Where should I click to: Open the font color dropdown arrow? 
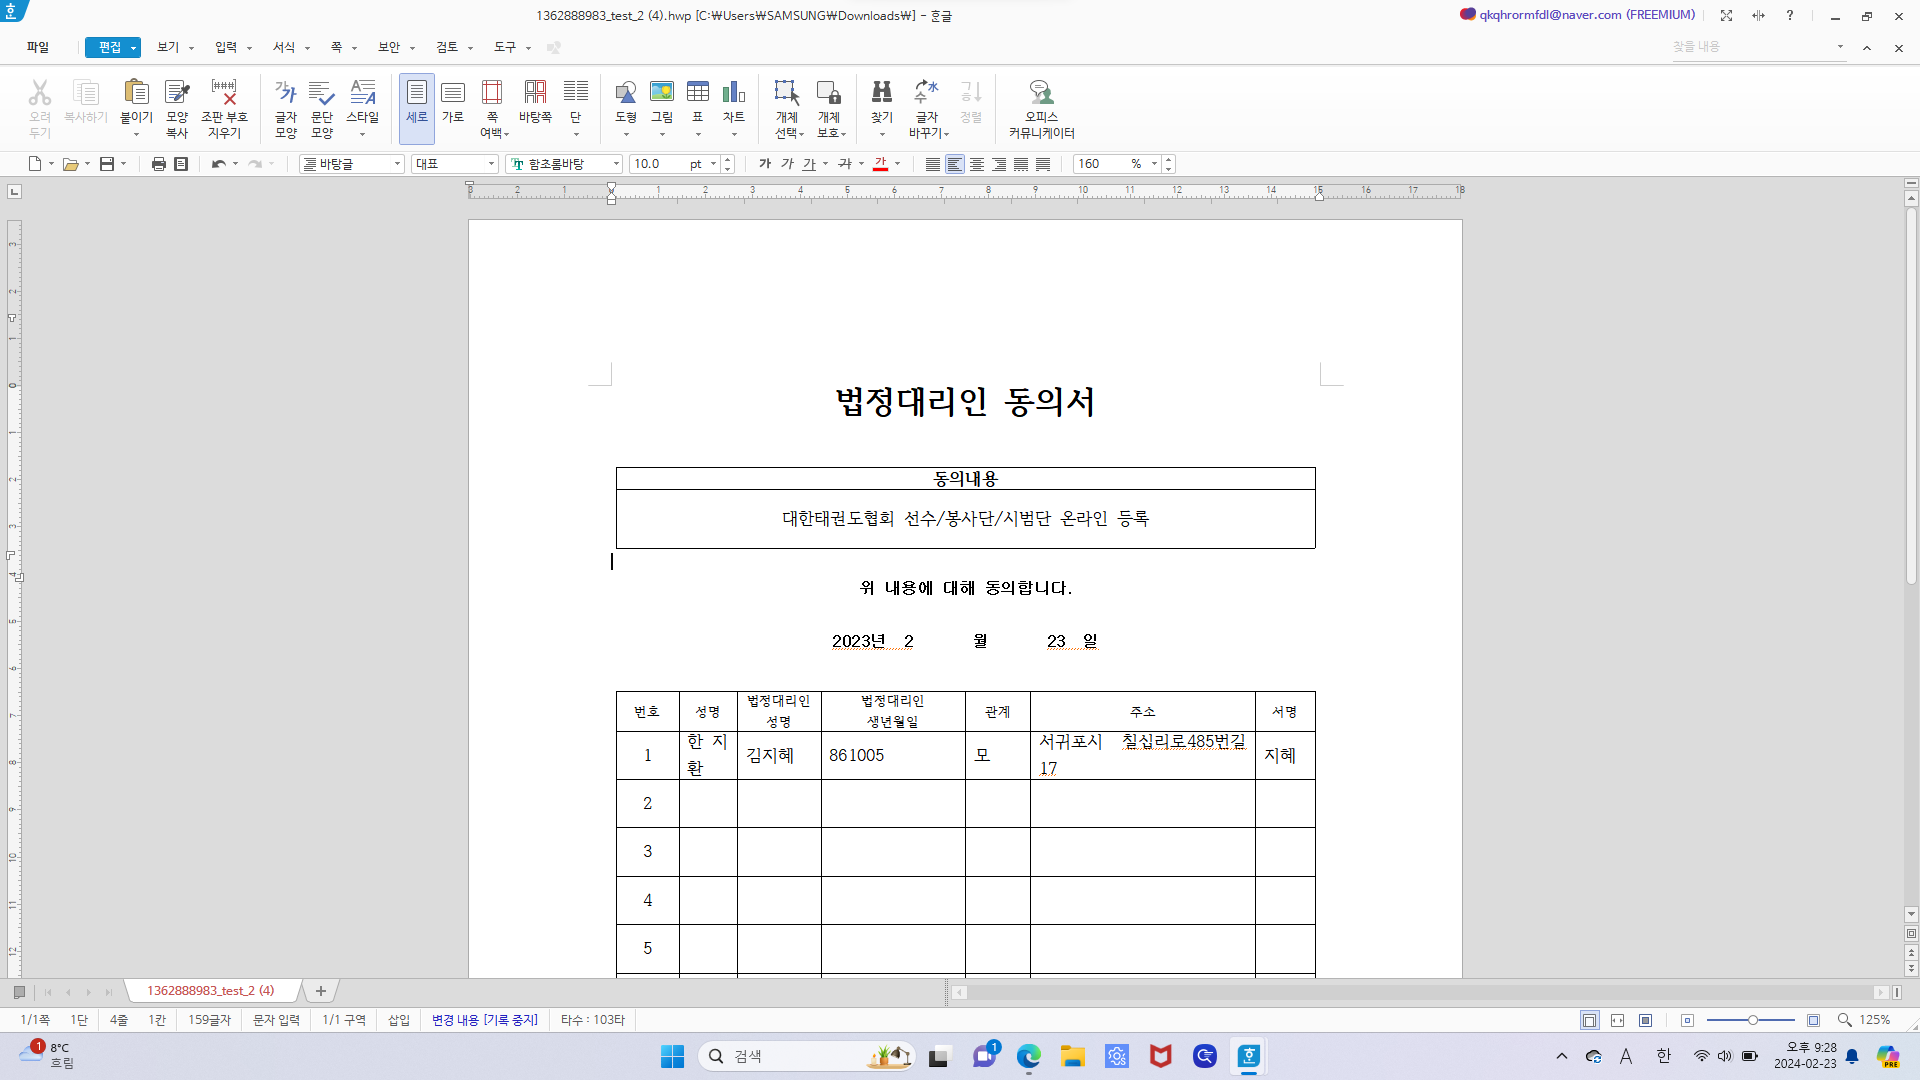[x=898, y=164]
